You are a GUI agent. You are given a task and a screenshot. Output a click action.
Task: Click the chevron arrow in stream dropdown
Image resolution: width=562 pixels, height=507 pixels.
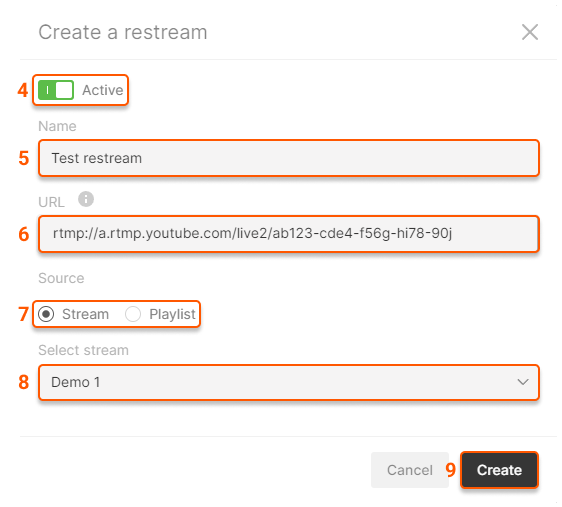[x=523, y=382]
